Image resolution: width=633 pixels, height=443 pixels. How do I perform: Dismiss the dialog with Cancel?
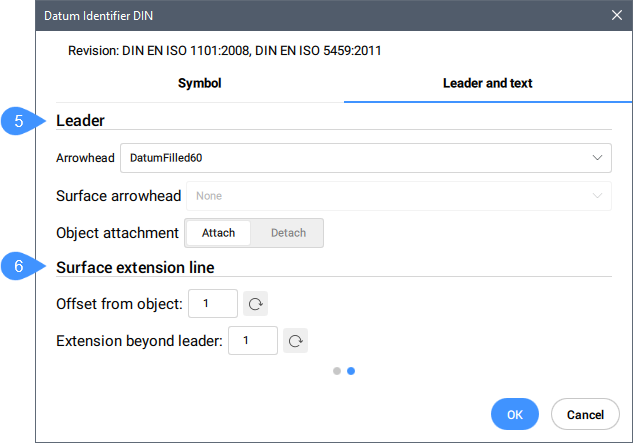(585, 414)
